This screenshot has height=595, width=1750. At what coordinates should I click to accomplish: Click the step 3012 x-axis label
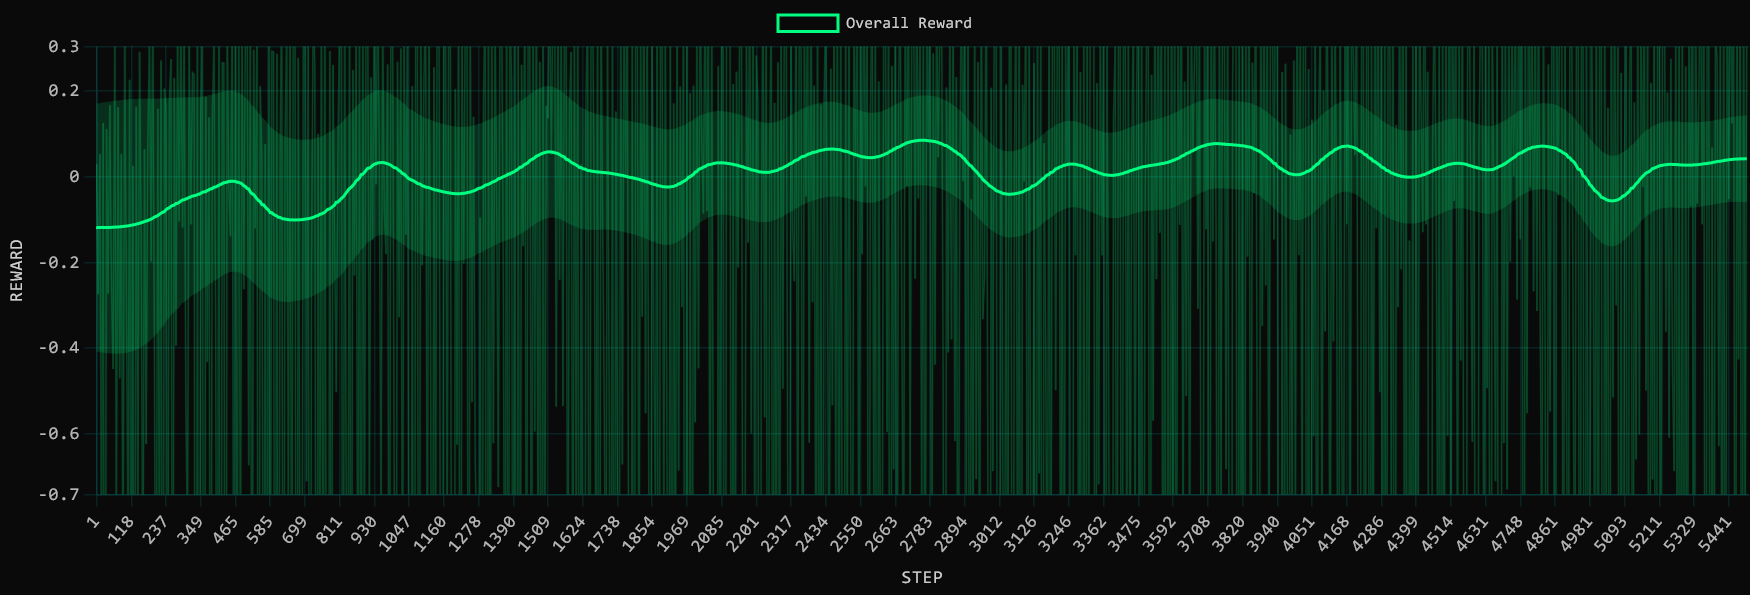tap(985, 531)
